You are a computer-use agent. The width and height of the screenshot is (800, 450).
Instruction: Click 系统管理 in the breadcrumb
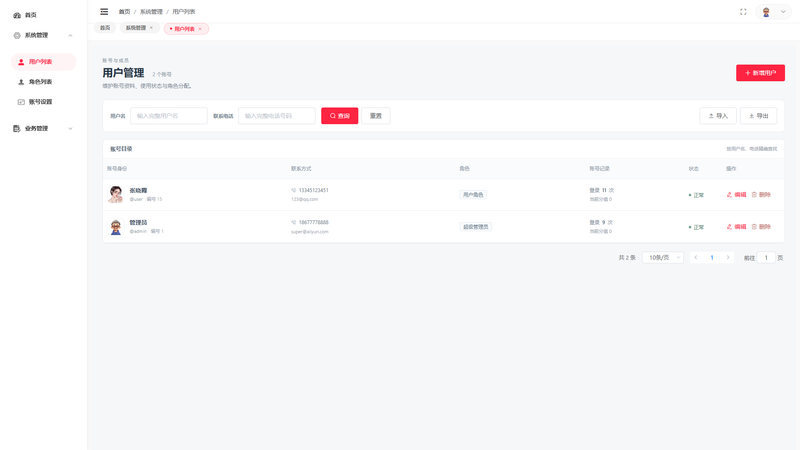(x=151, y=12)
